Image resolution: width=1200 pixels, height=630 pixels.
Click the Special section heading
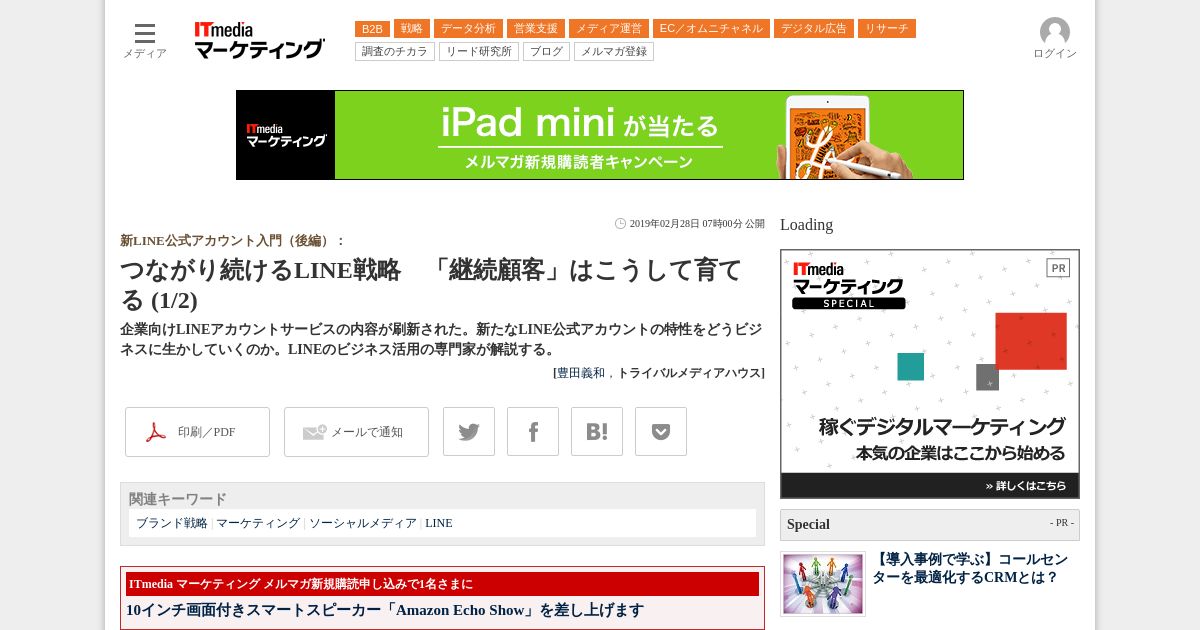tap(808, 524)
